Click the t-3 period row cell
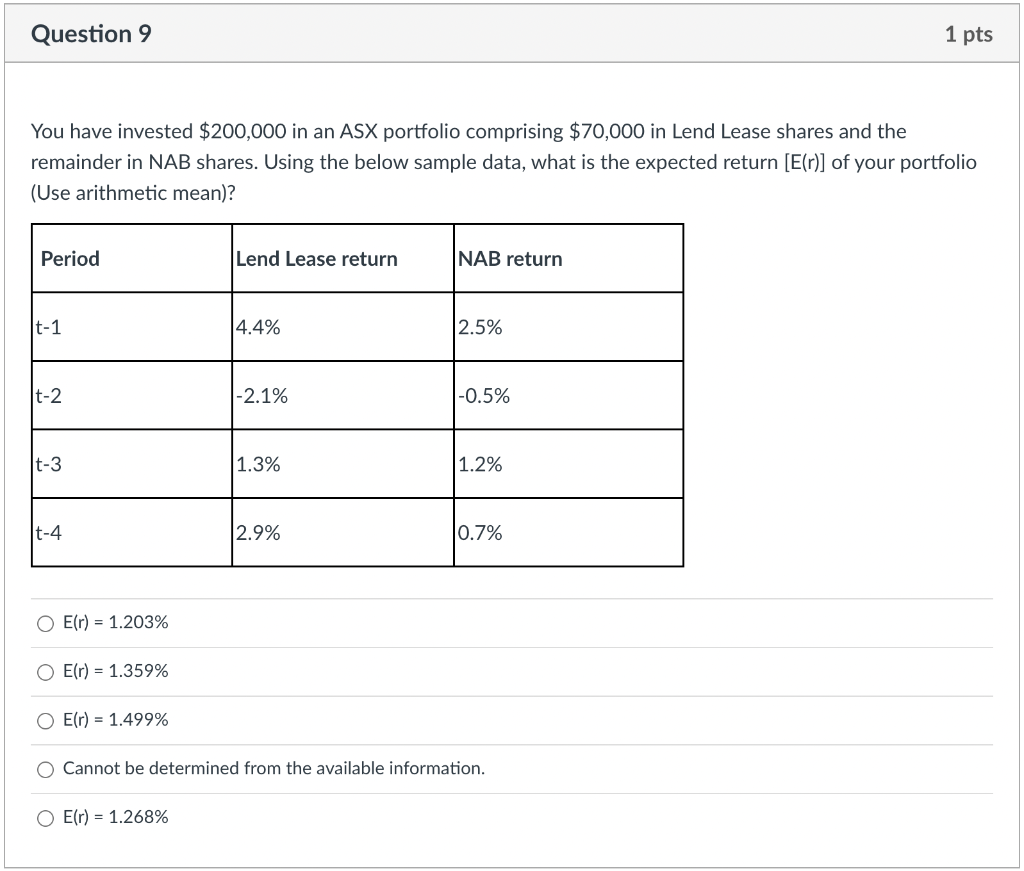 coord(48,464)
